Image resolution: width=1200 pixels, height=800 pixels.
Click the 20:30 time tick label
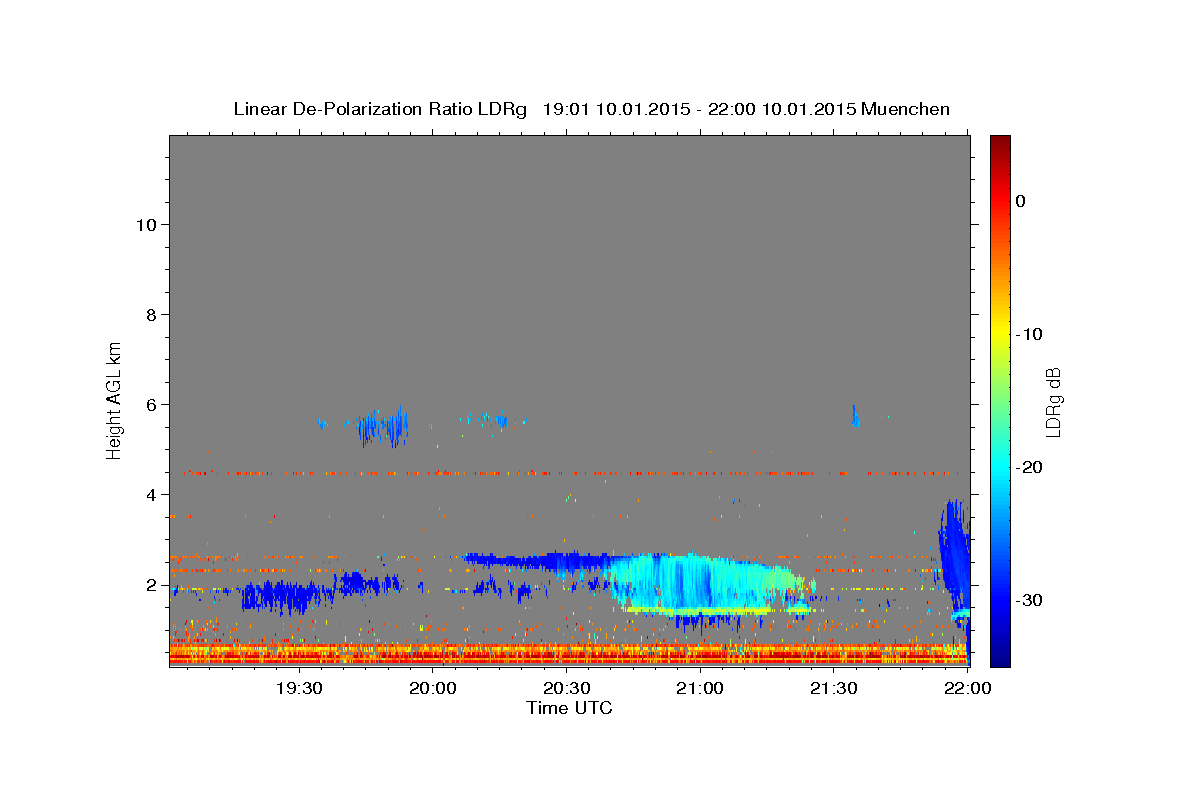coord(567,688)
